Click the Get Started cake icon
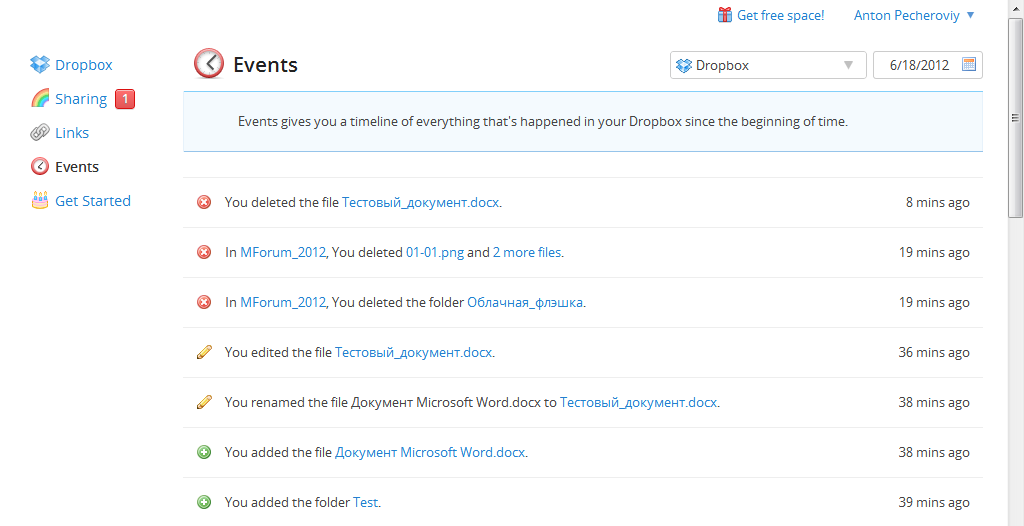Viewport: 1024px width, 526px height. [40, 200]
